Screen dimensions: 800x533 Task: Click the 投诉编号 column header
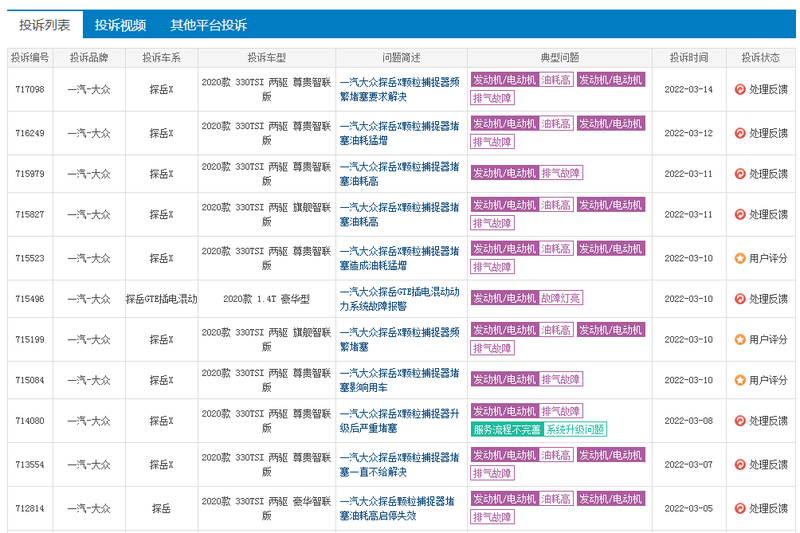30,58
